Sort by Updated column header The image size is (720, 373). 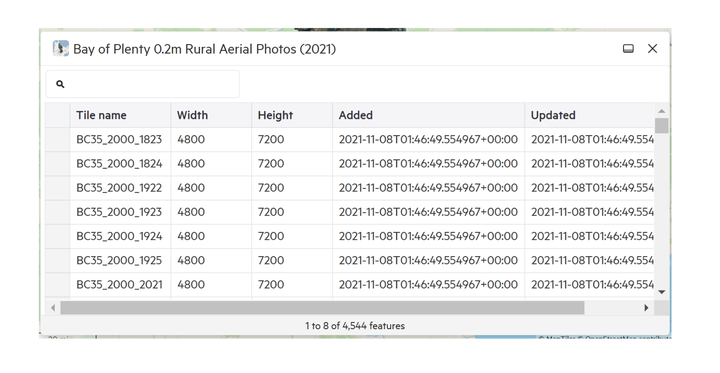point(589,115)
